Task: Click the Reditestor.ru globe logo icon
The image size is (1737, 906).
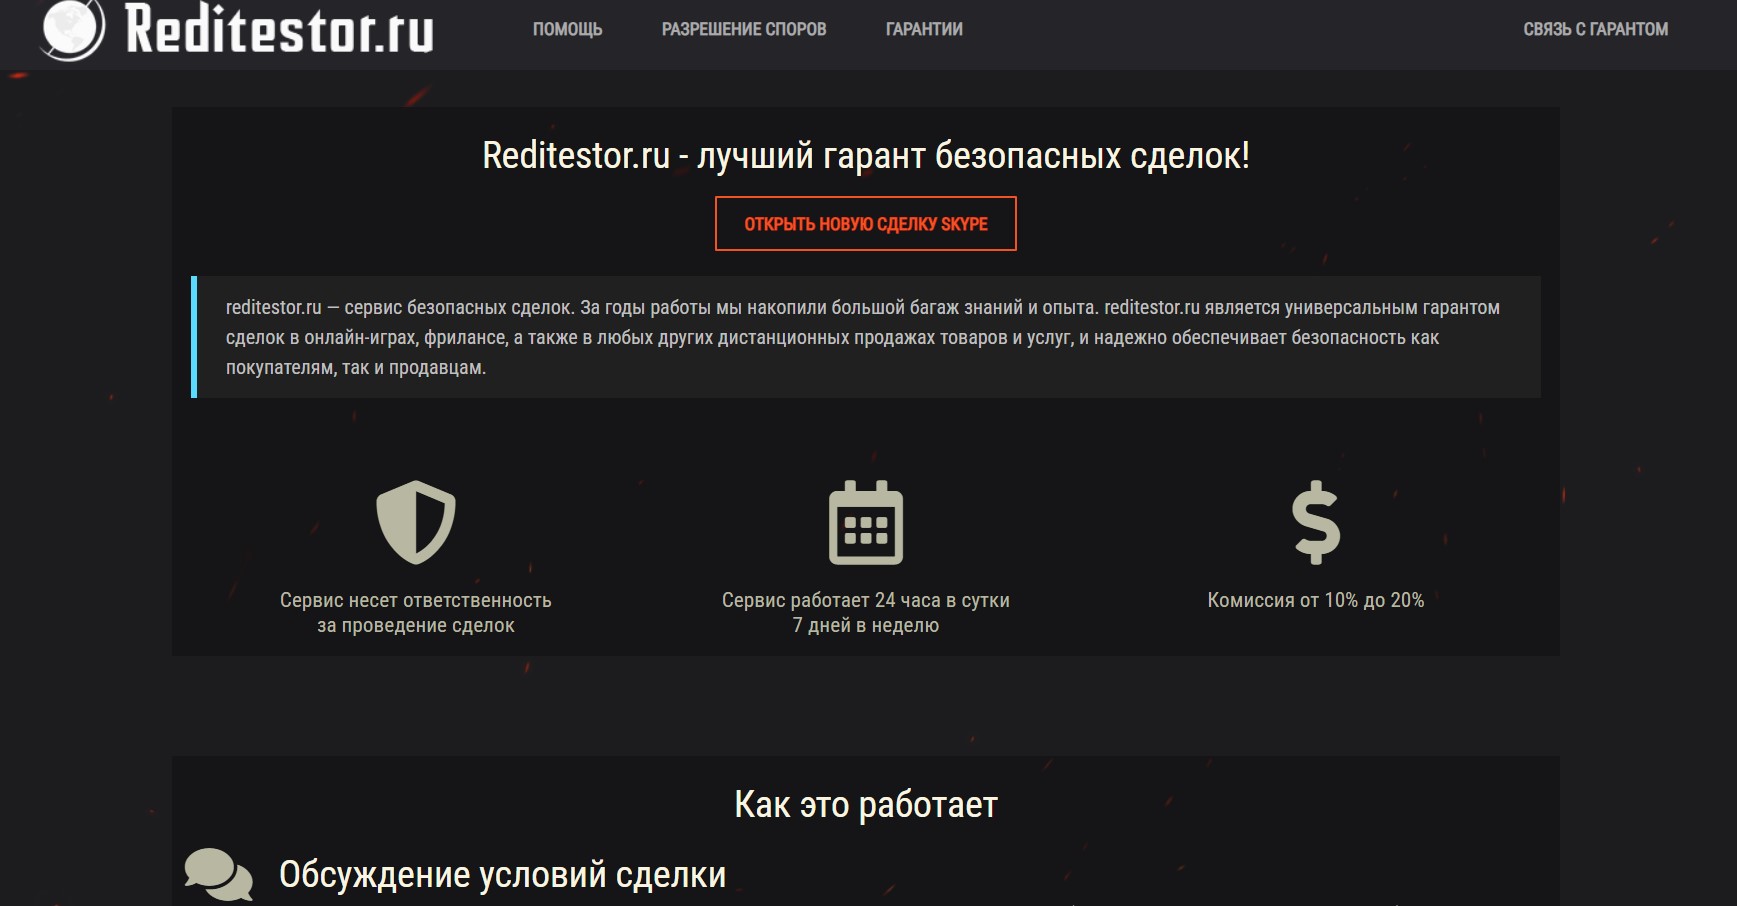Action: coord(72,28)
